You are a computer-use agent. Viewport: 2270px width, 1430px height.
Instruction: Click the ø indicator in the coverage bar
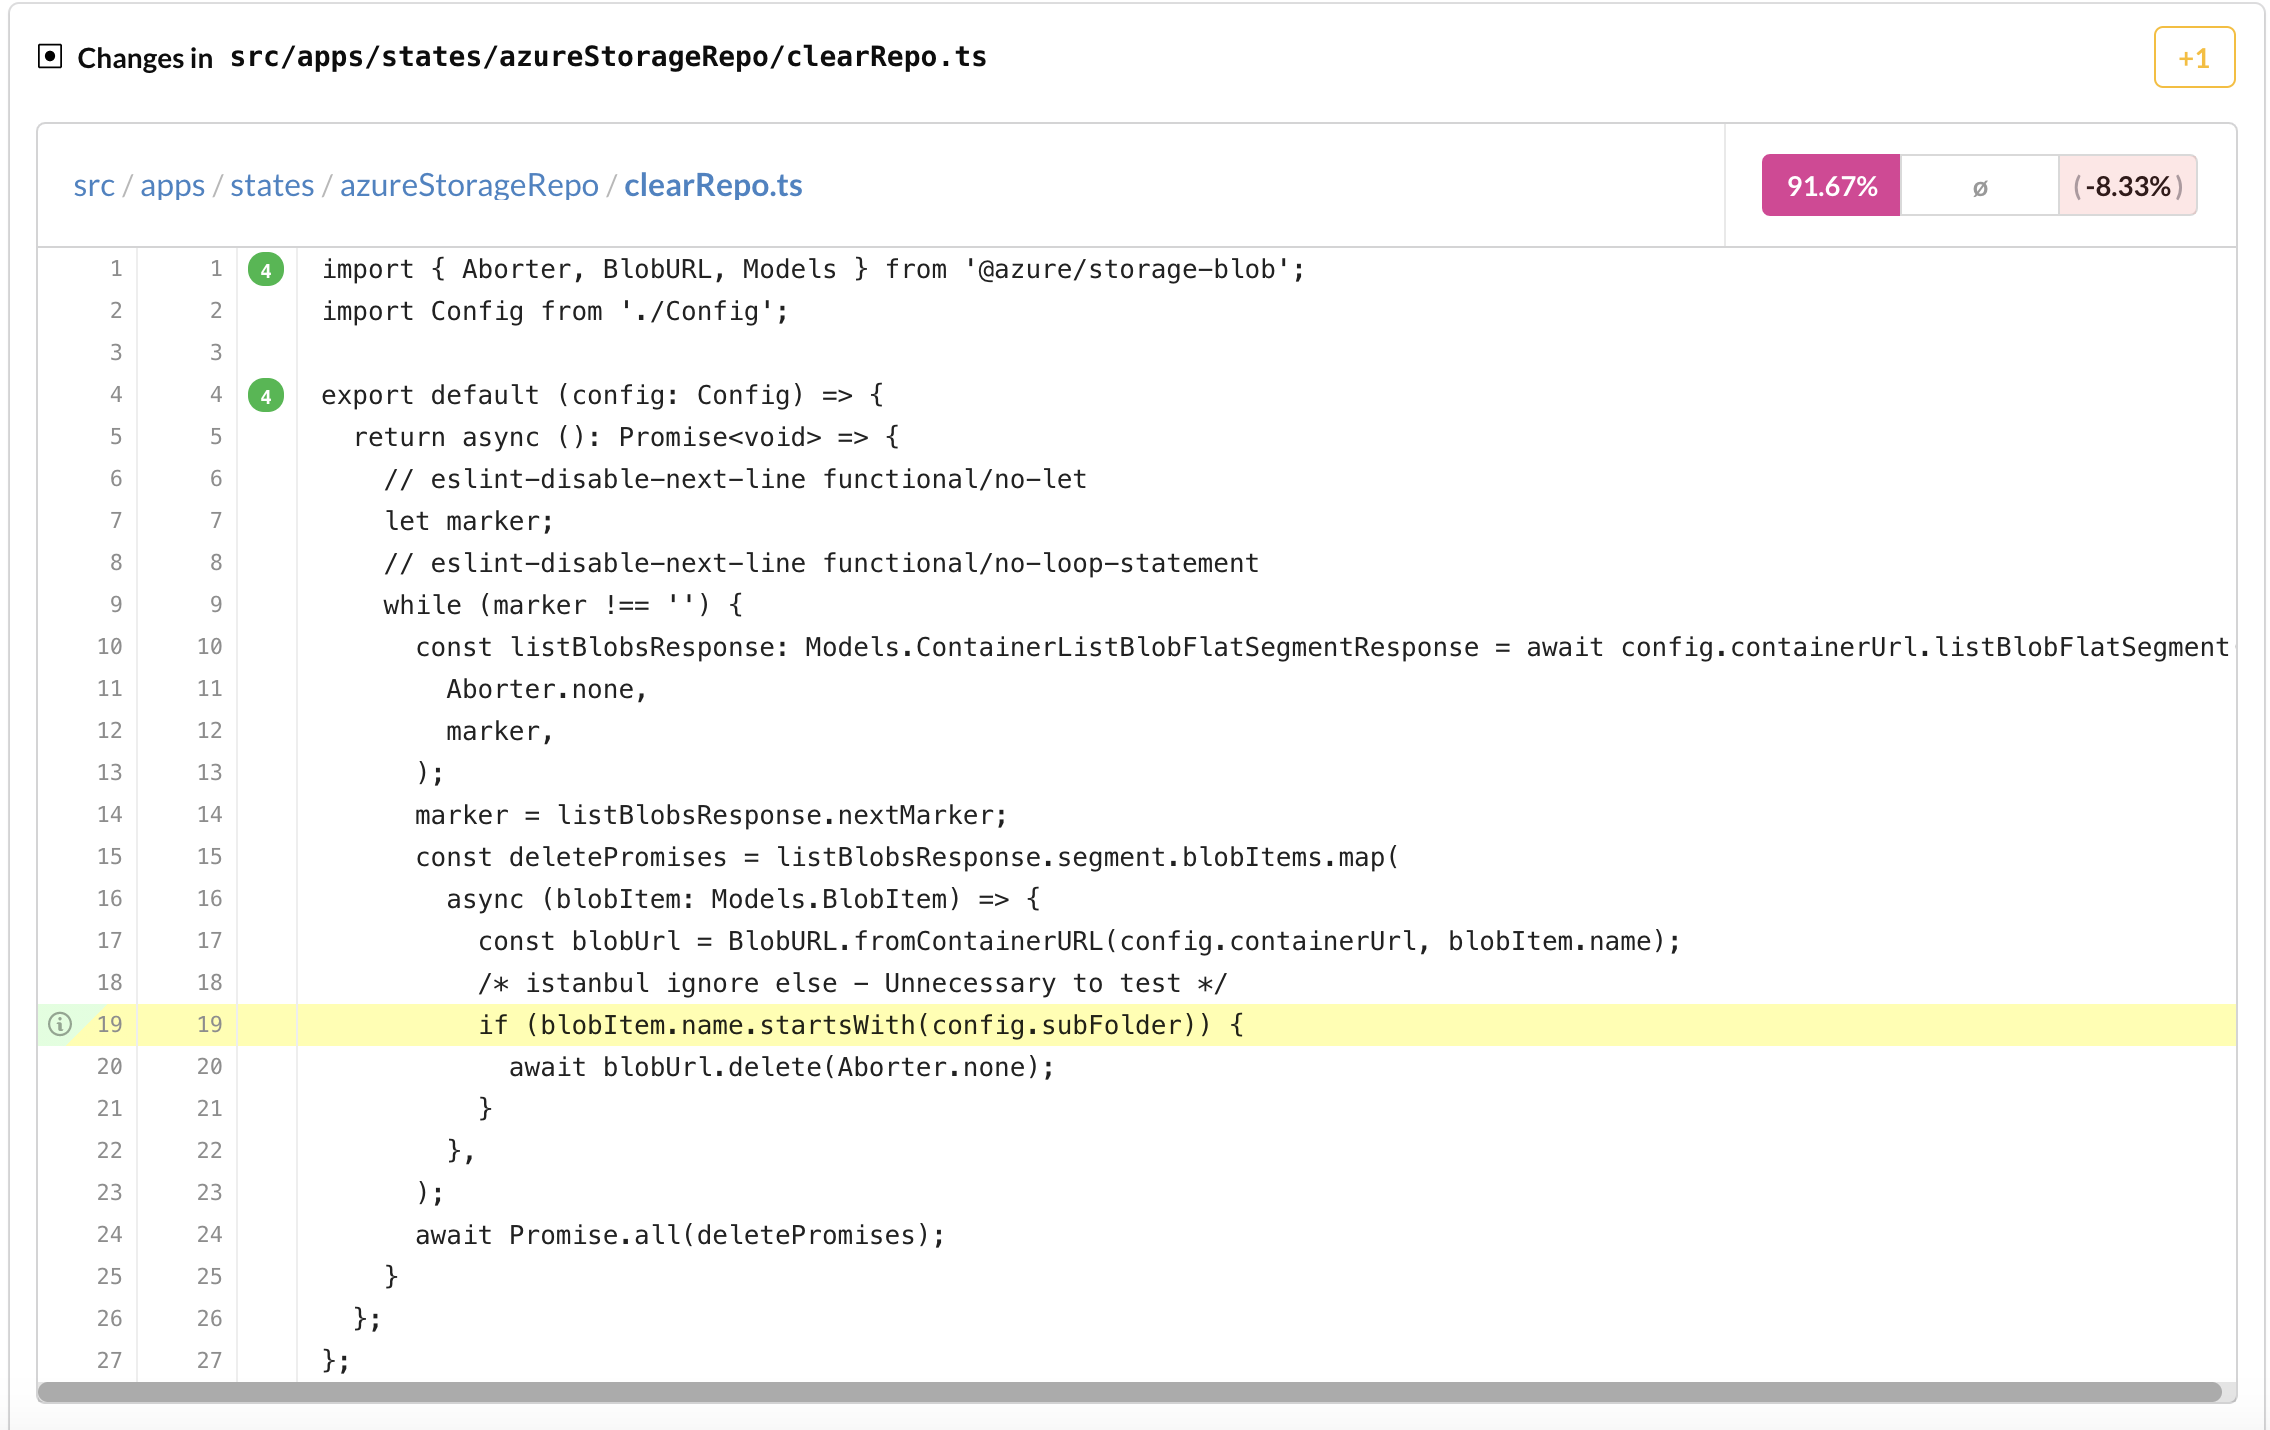tap(1981, 186)
